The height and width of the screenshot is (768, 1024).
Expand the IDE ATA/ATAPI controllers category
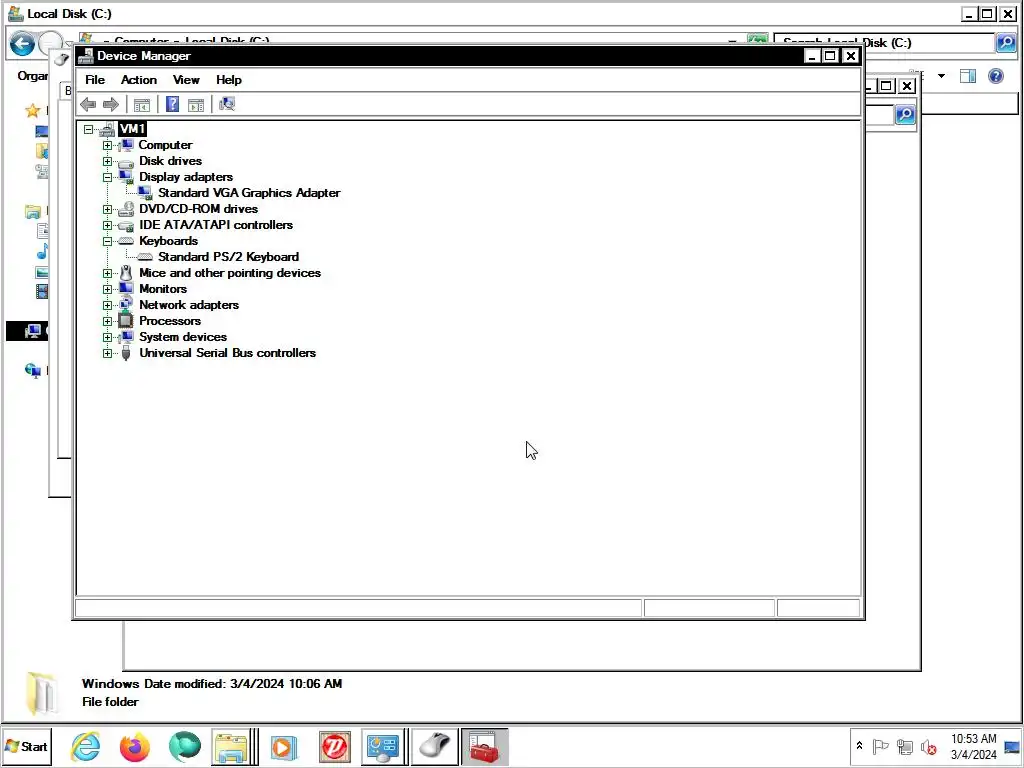tap(107, 225)
